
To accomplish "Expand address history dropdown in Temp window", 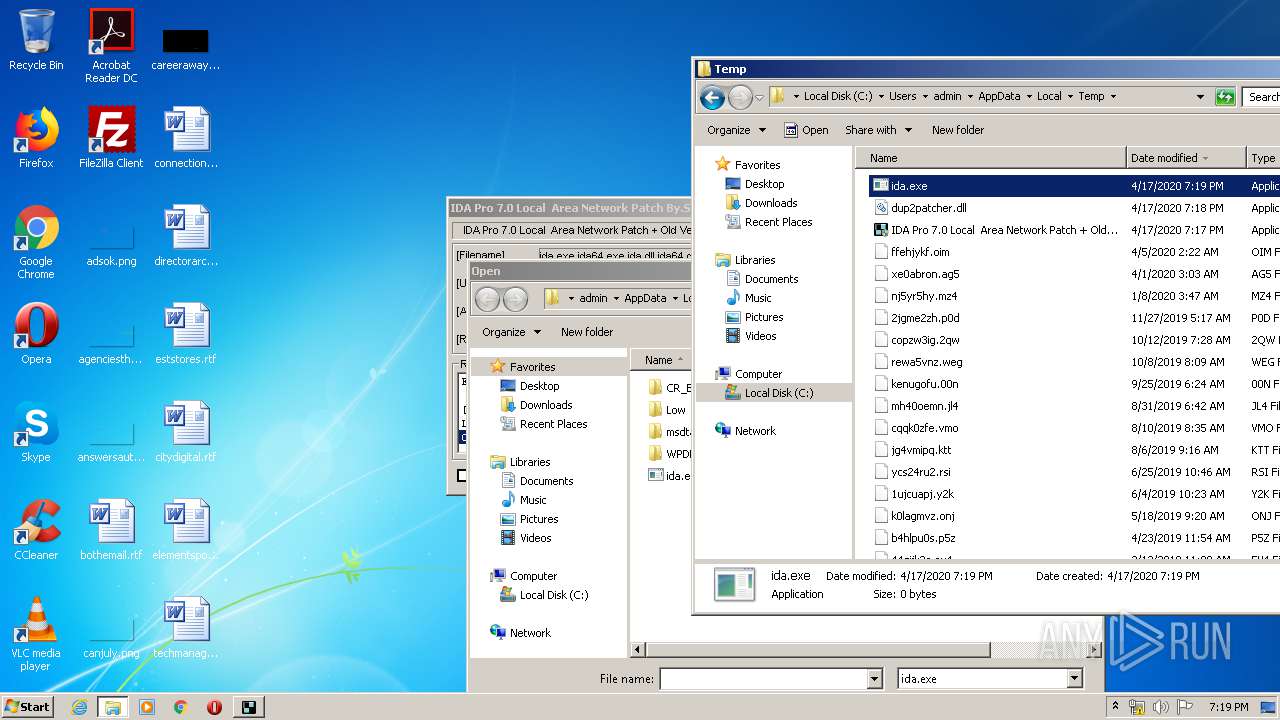I will 1200,97.
